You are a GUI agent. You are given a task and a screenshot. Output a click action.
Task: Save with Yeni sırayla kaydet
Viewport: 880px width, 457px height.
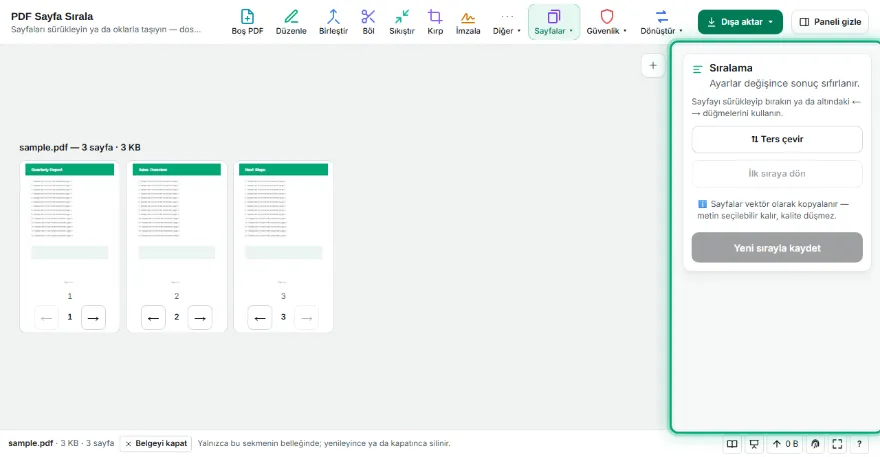(x=777, y=248)
